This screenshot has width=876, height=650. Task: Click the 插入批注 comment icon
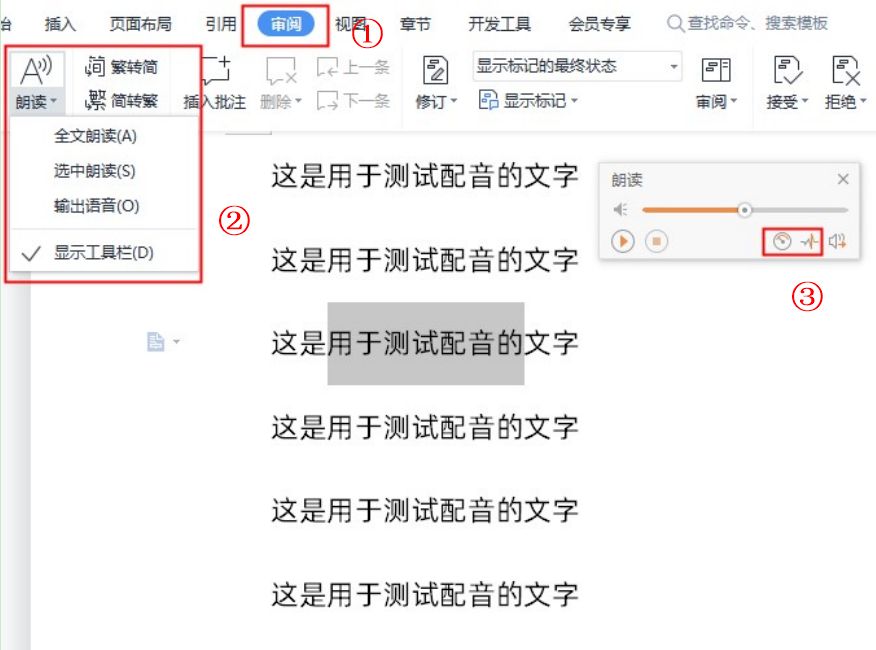[216, 70]
